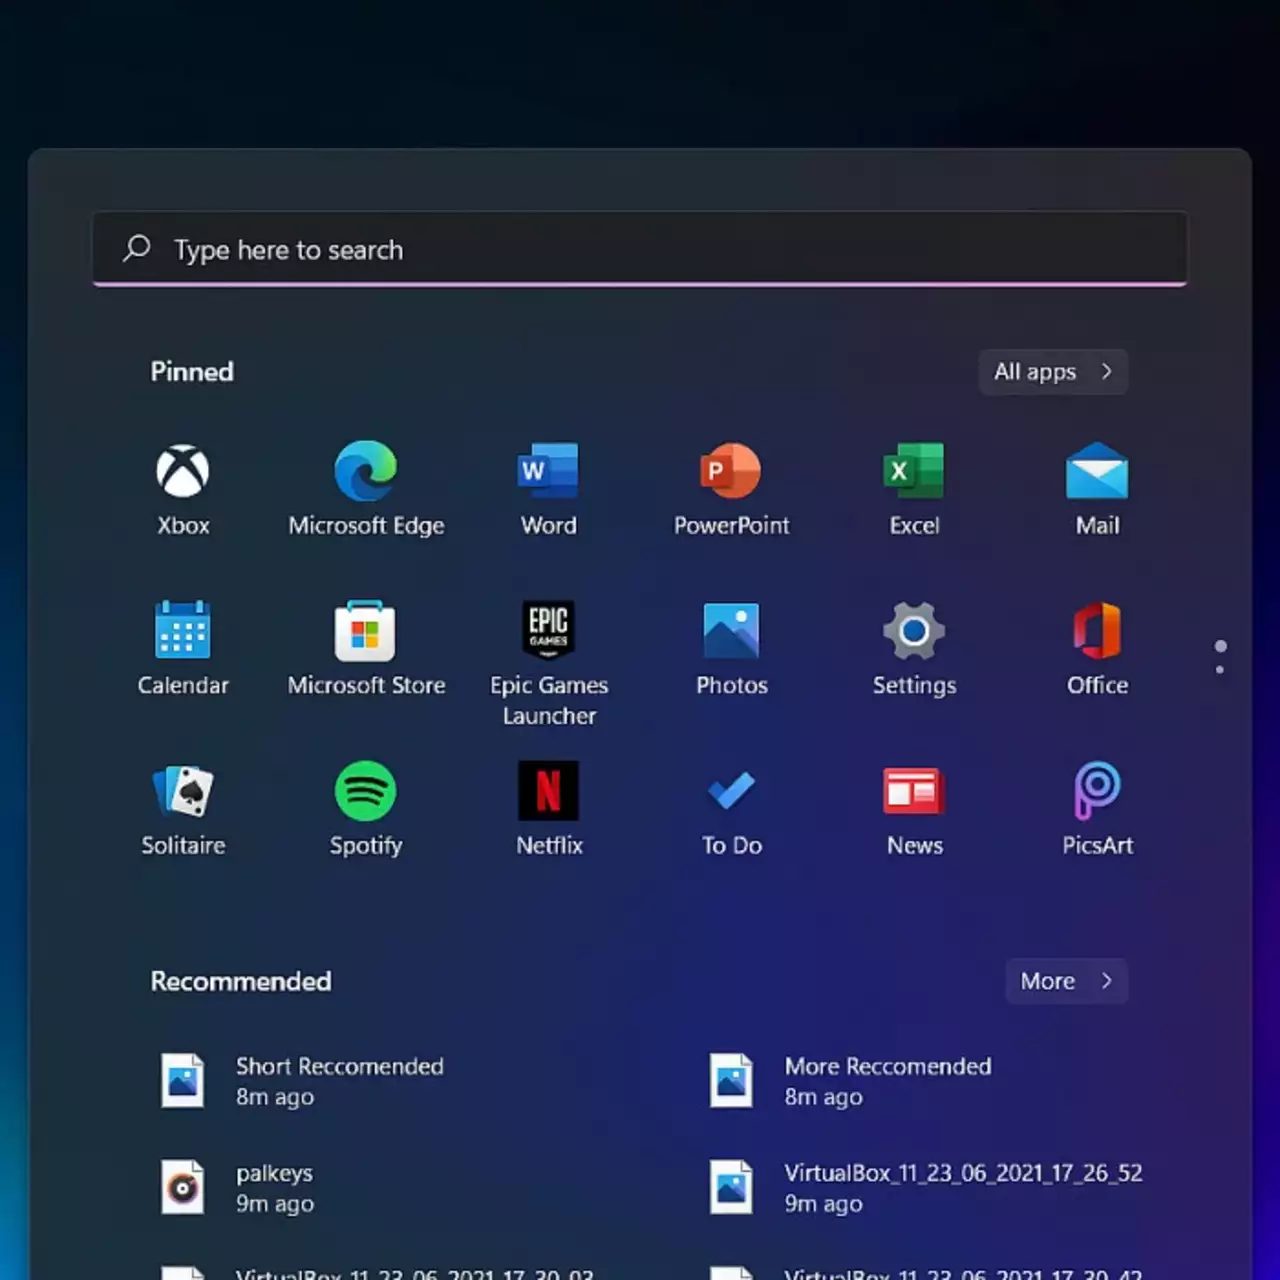Launch the Office app
1280x1280 pixels.
coord(1098,650)
